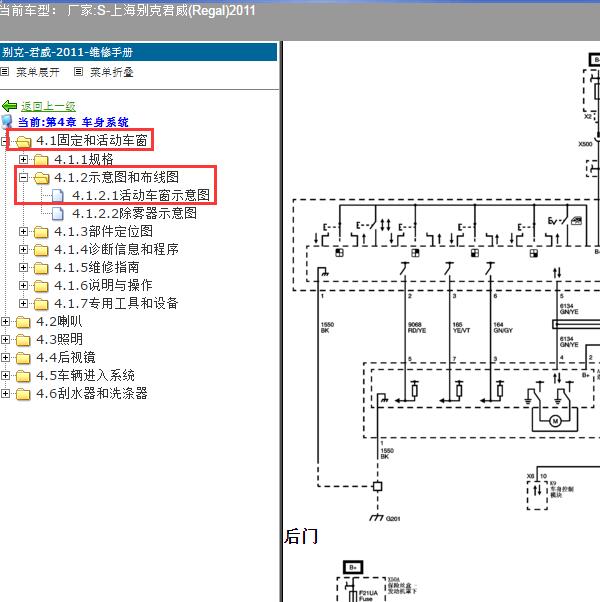This screenshot has height=602, width=600.
Task: Click the 返回上一级 link
Action: (x=48, y=106)
